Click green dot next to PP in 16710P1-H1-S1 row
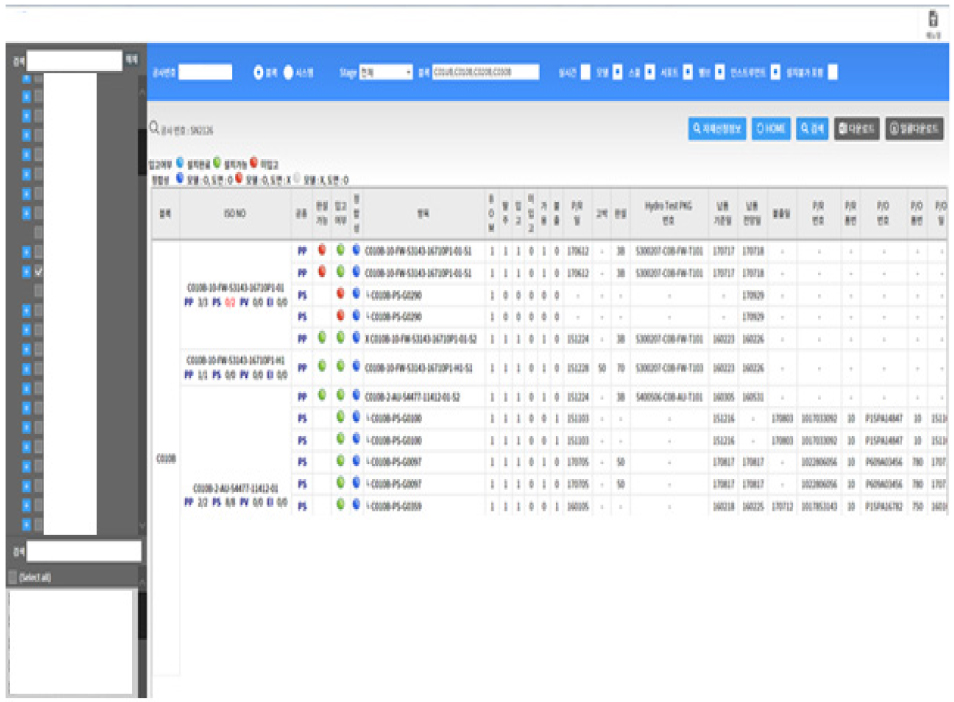Image resolution: width=954 pixels, height=702 pixels. (322, 366)
